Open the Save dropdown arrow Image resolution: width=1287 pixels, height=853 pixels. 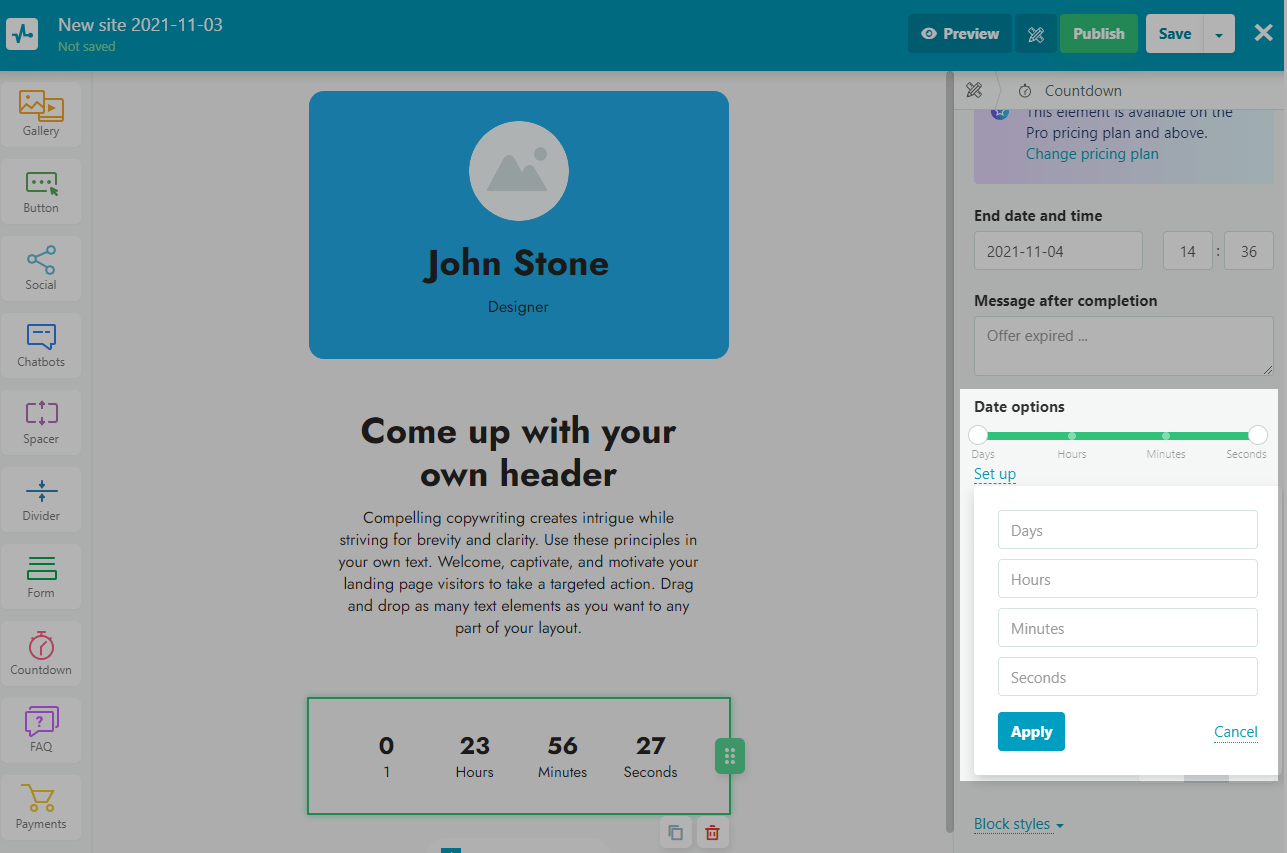(1218, 34)
